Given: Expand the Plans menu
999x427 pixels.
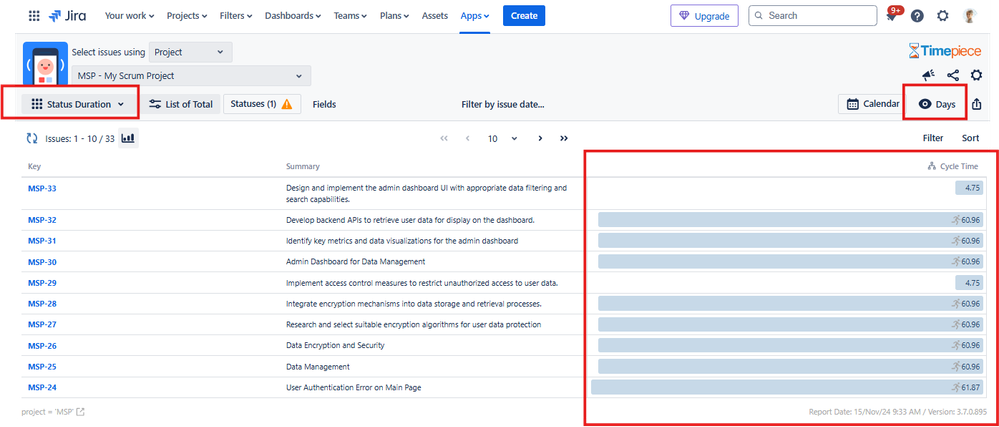Looking at the screenshot, I should tap(395, 16).
